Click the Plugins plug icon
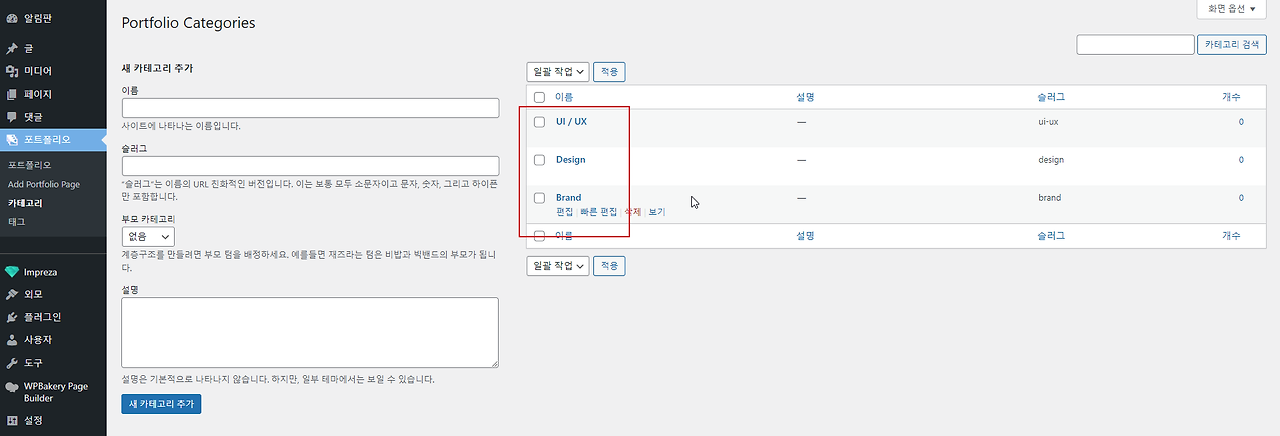The height and width of the screenshot is (436, 1280). pyautogui.click(x=12, y=317)
